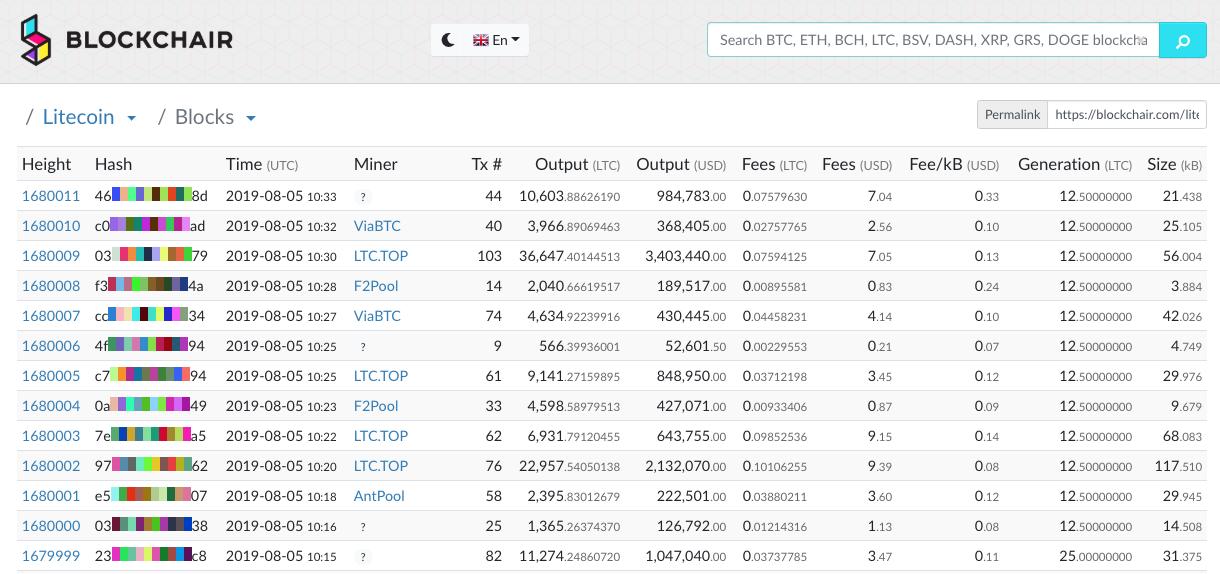This screenshot has height=574, width=1220.
Task: Click unknown miner icon for block 1680000
Action: click(363, 527)
